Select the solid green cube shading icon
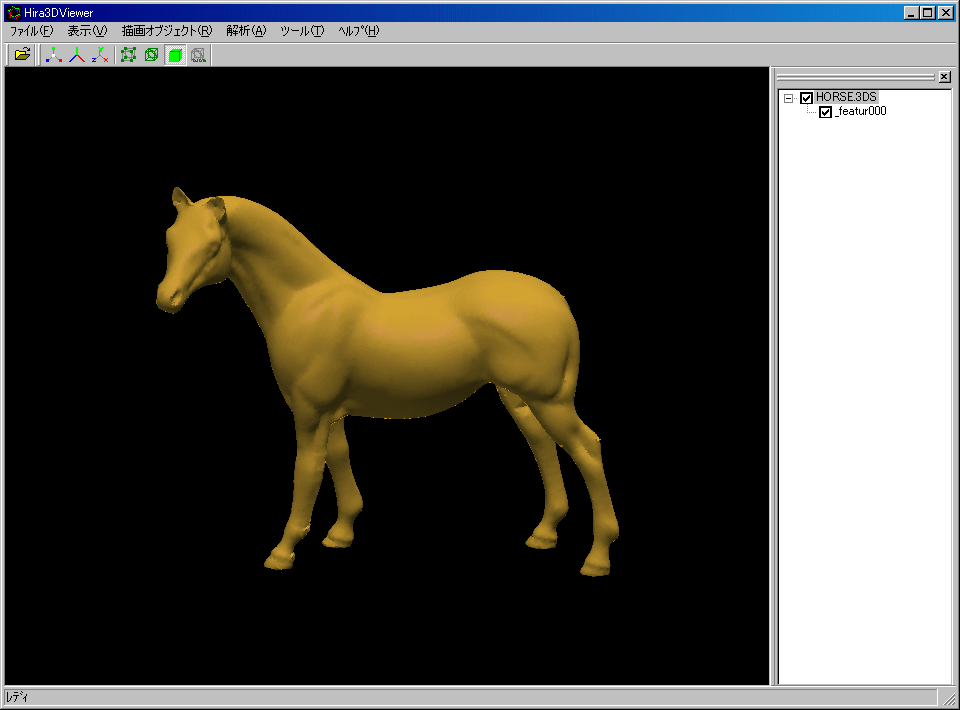Screen dimensions: 960x710 (175, 55)
